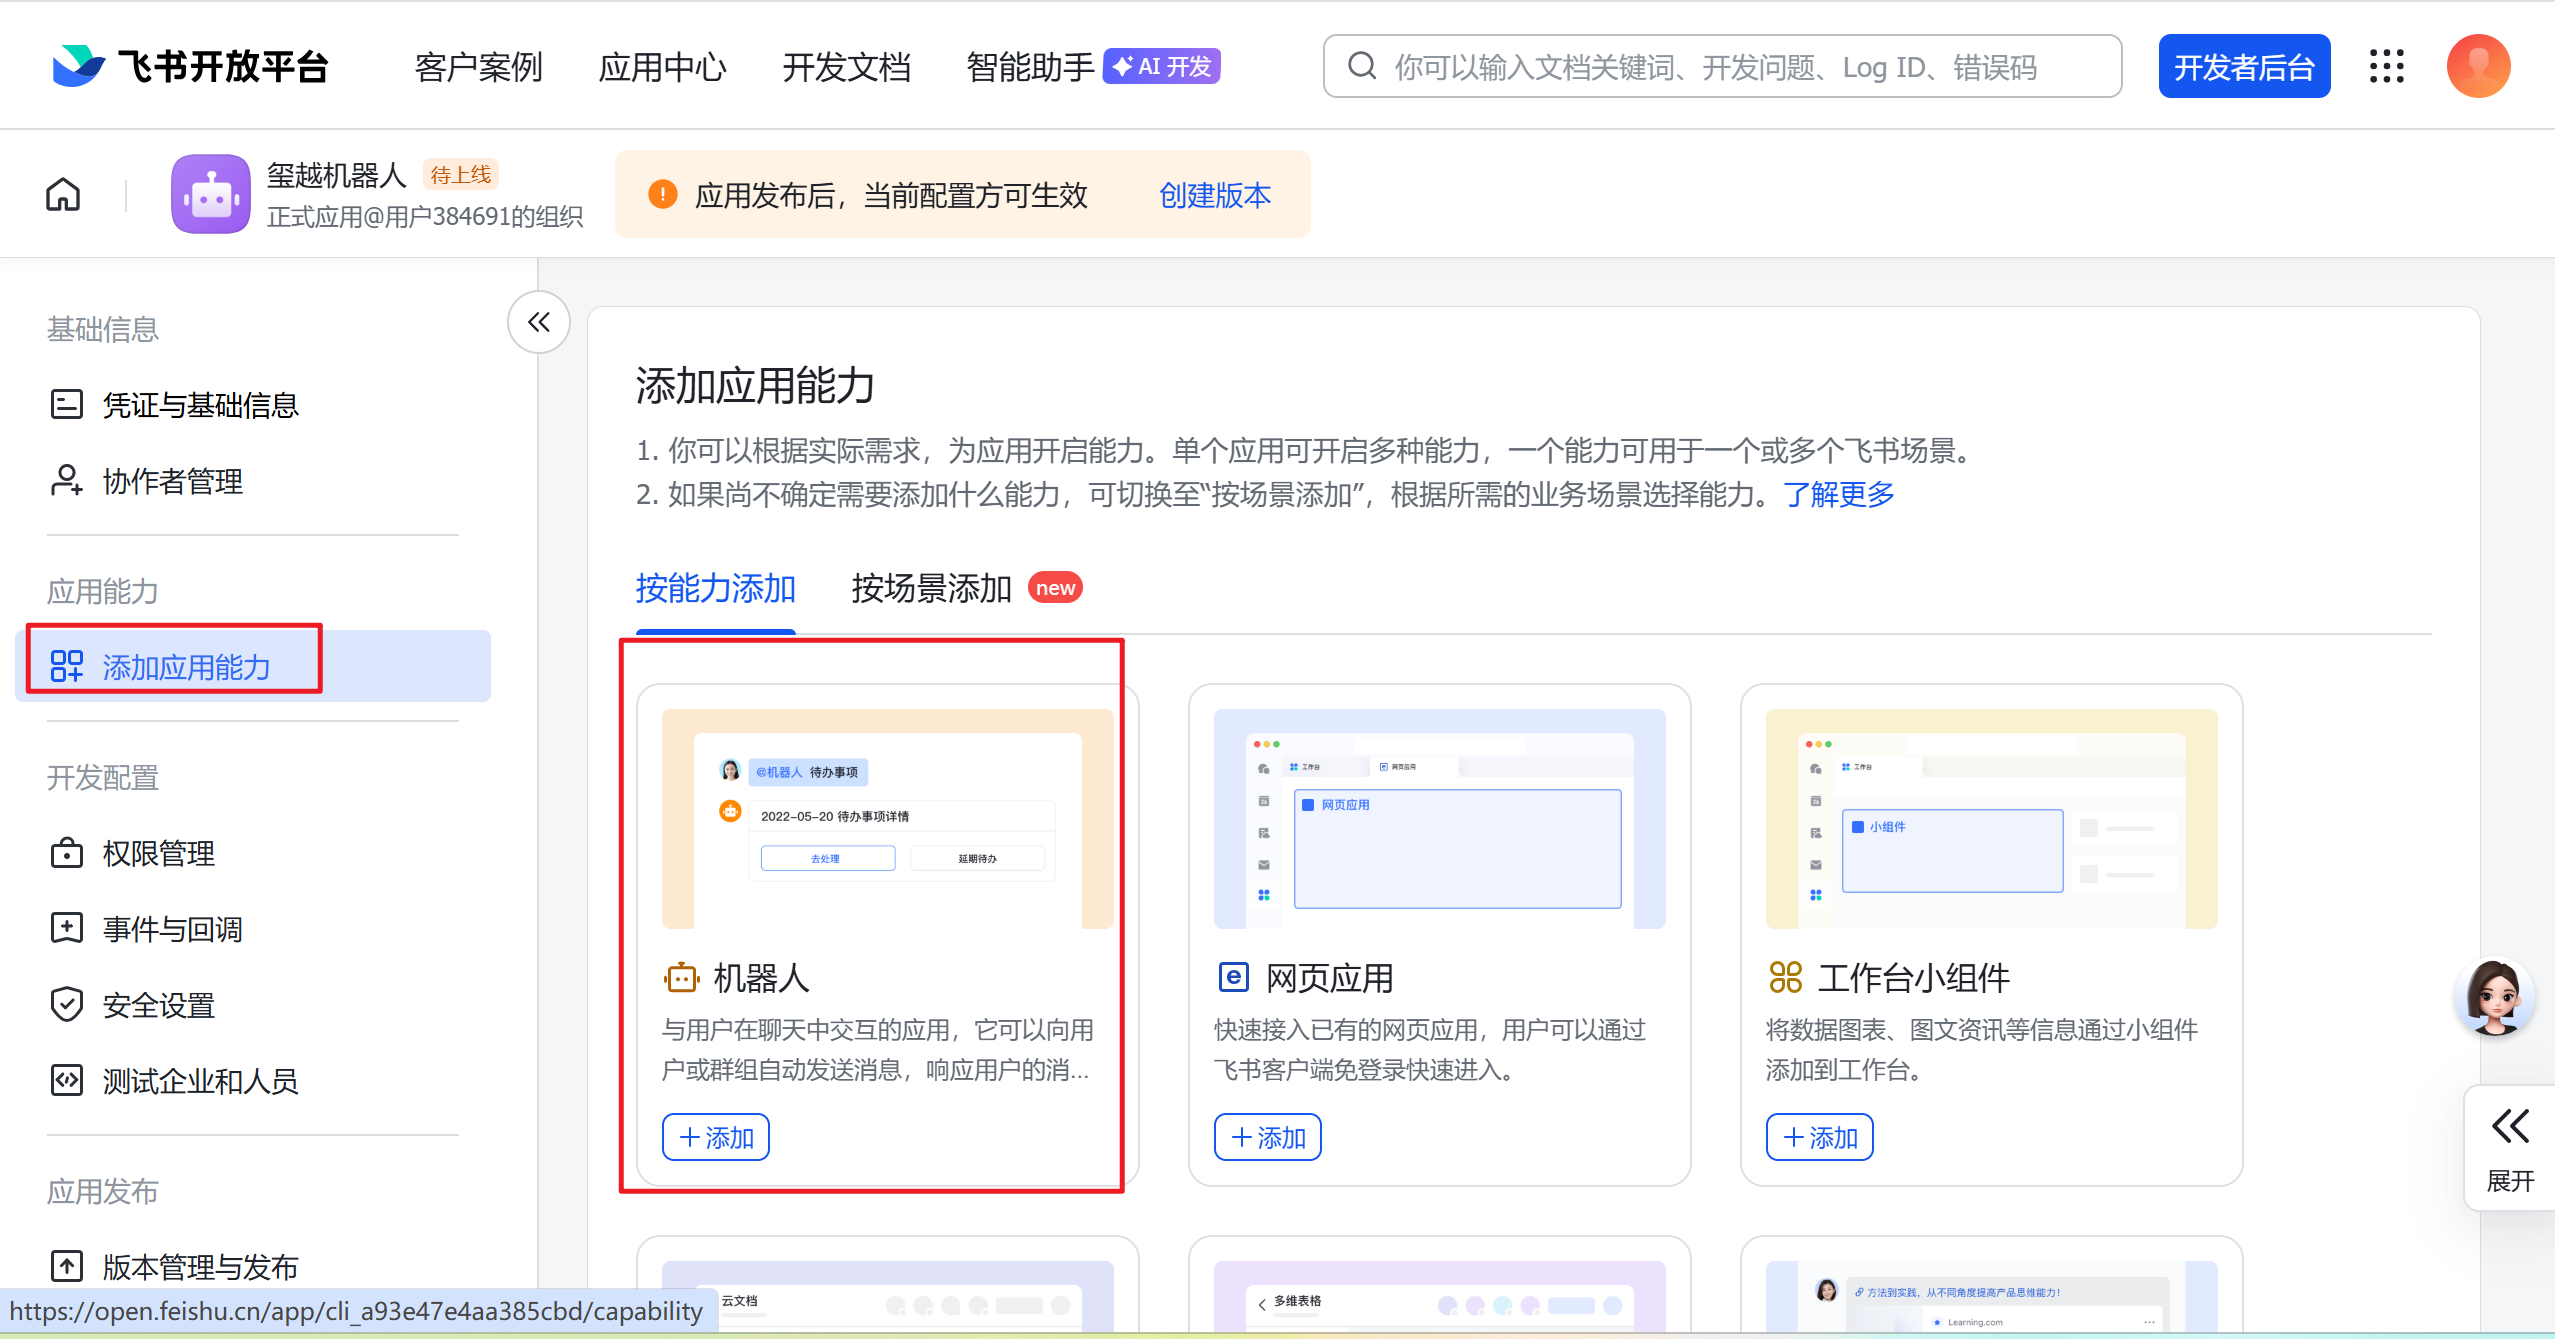Click the 工作台小组件 card icon
The height and width of the screenshot is (1339, 2555).
point(1785,977)
